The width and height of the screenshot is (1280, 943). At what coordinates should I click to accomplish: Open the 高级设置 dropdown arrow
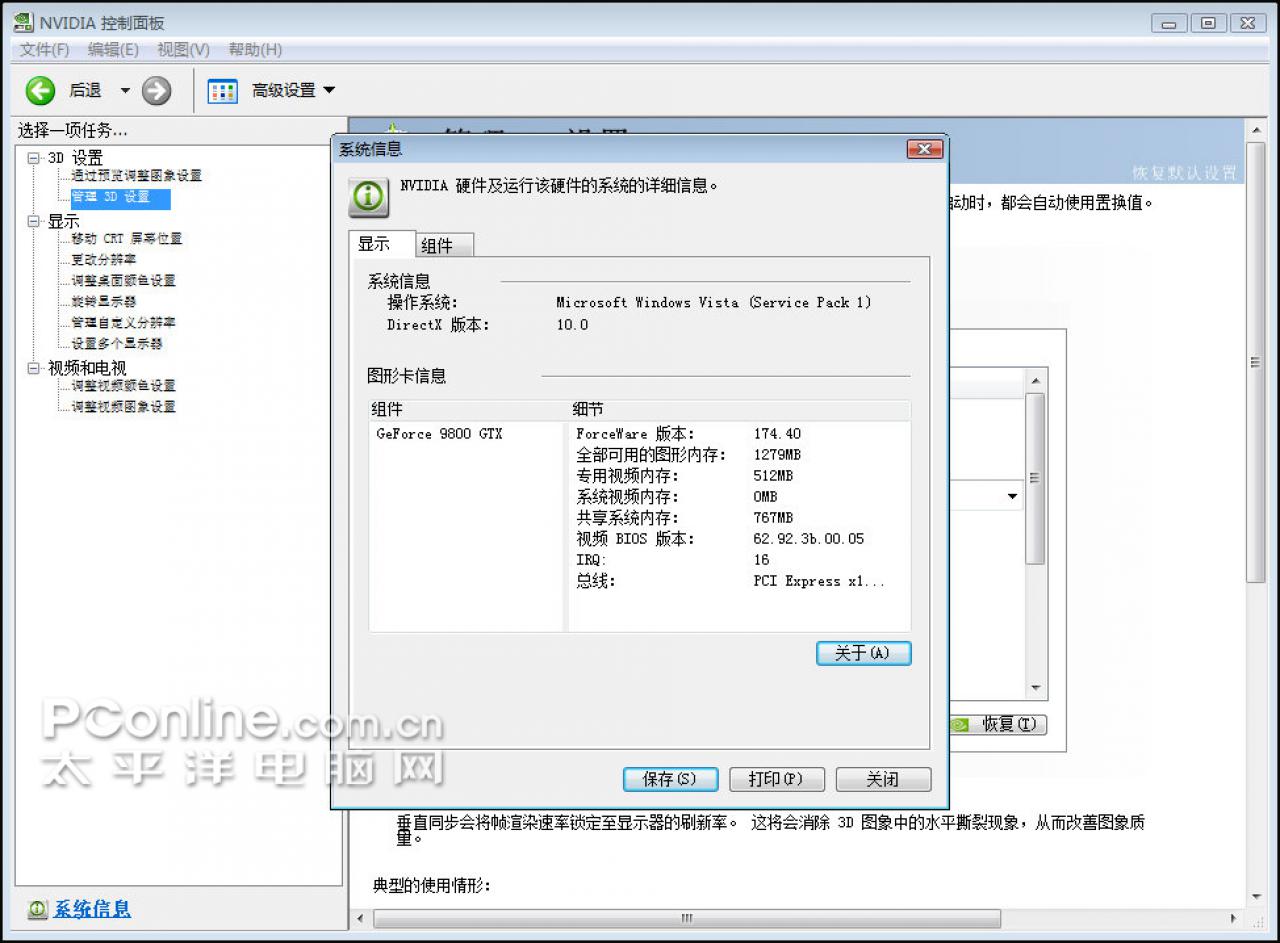tap(329, 90)
